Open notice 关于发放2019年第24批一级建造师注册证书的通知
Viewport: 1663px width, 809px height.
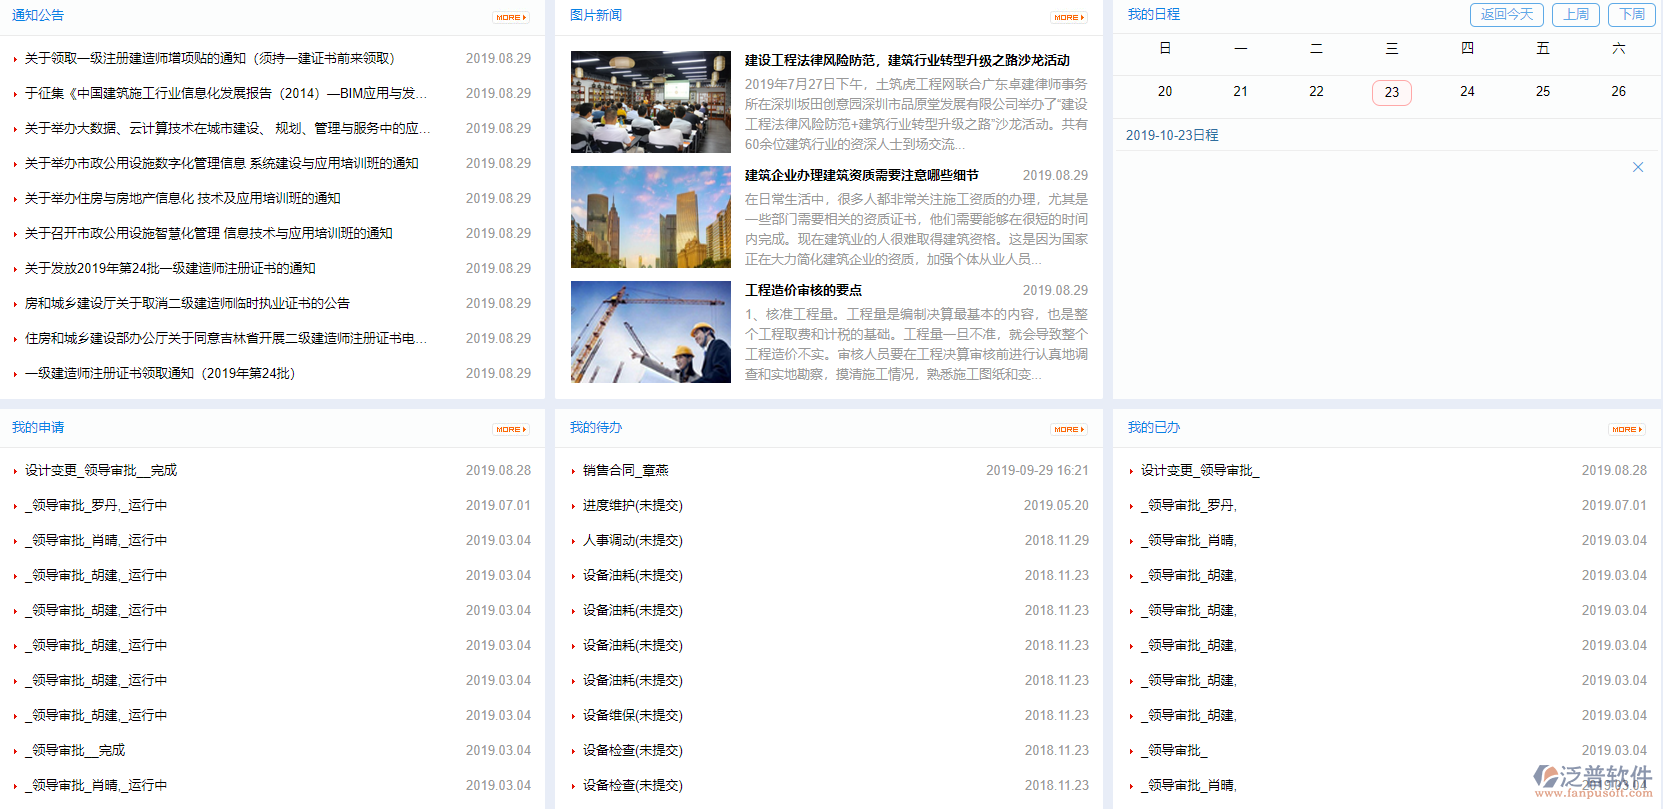(x=170, y=268)
